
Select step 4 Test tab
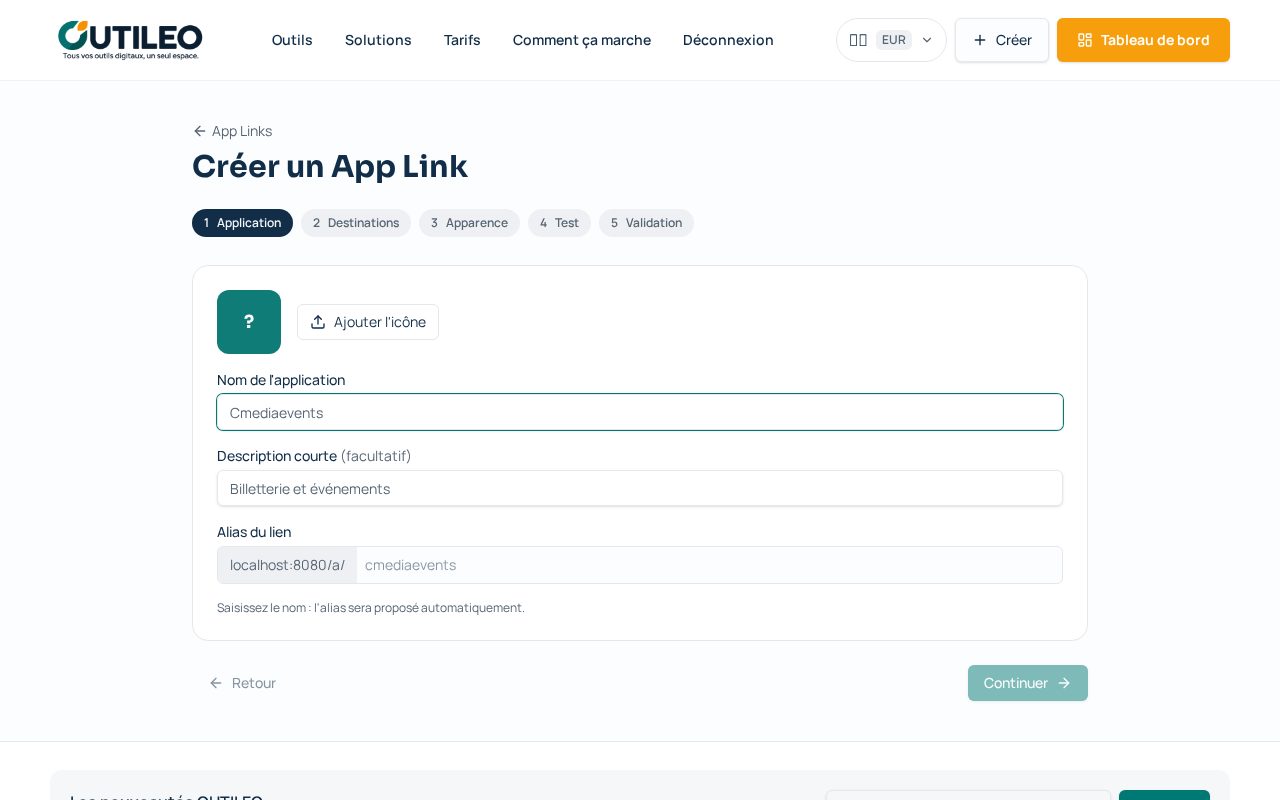[x=559, y=223]
